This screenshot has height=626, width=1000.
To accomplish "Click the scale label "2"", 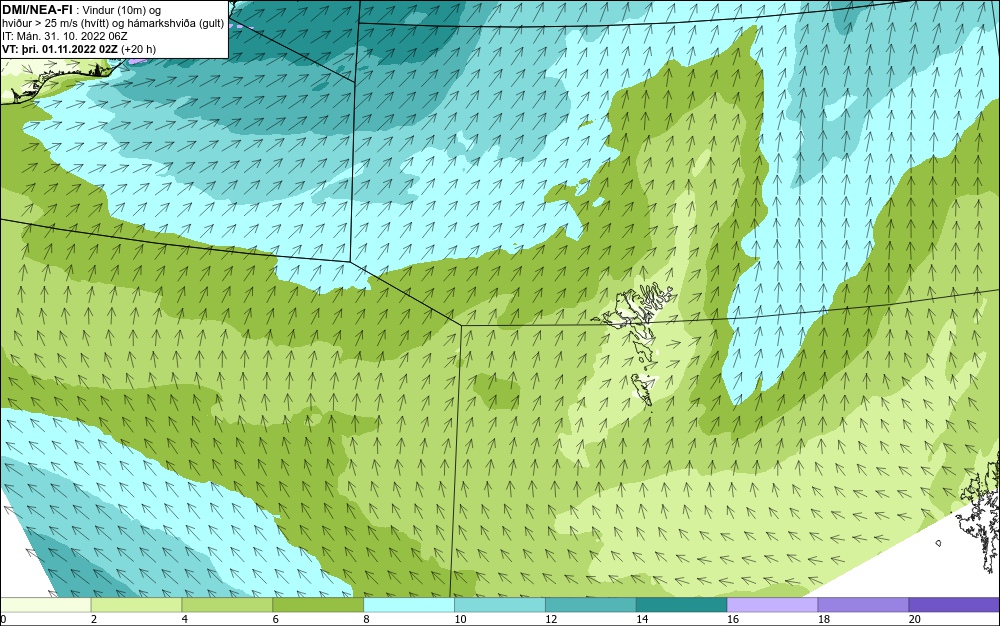I will click(x=94, y=619).
